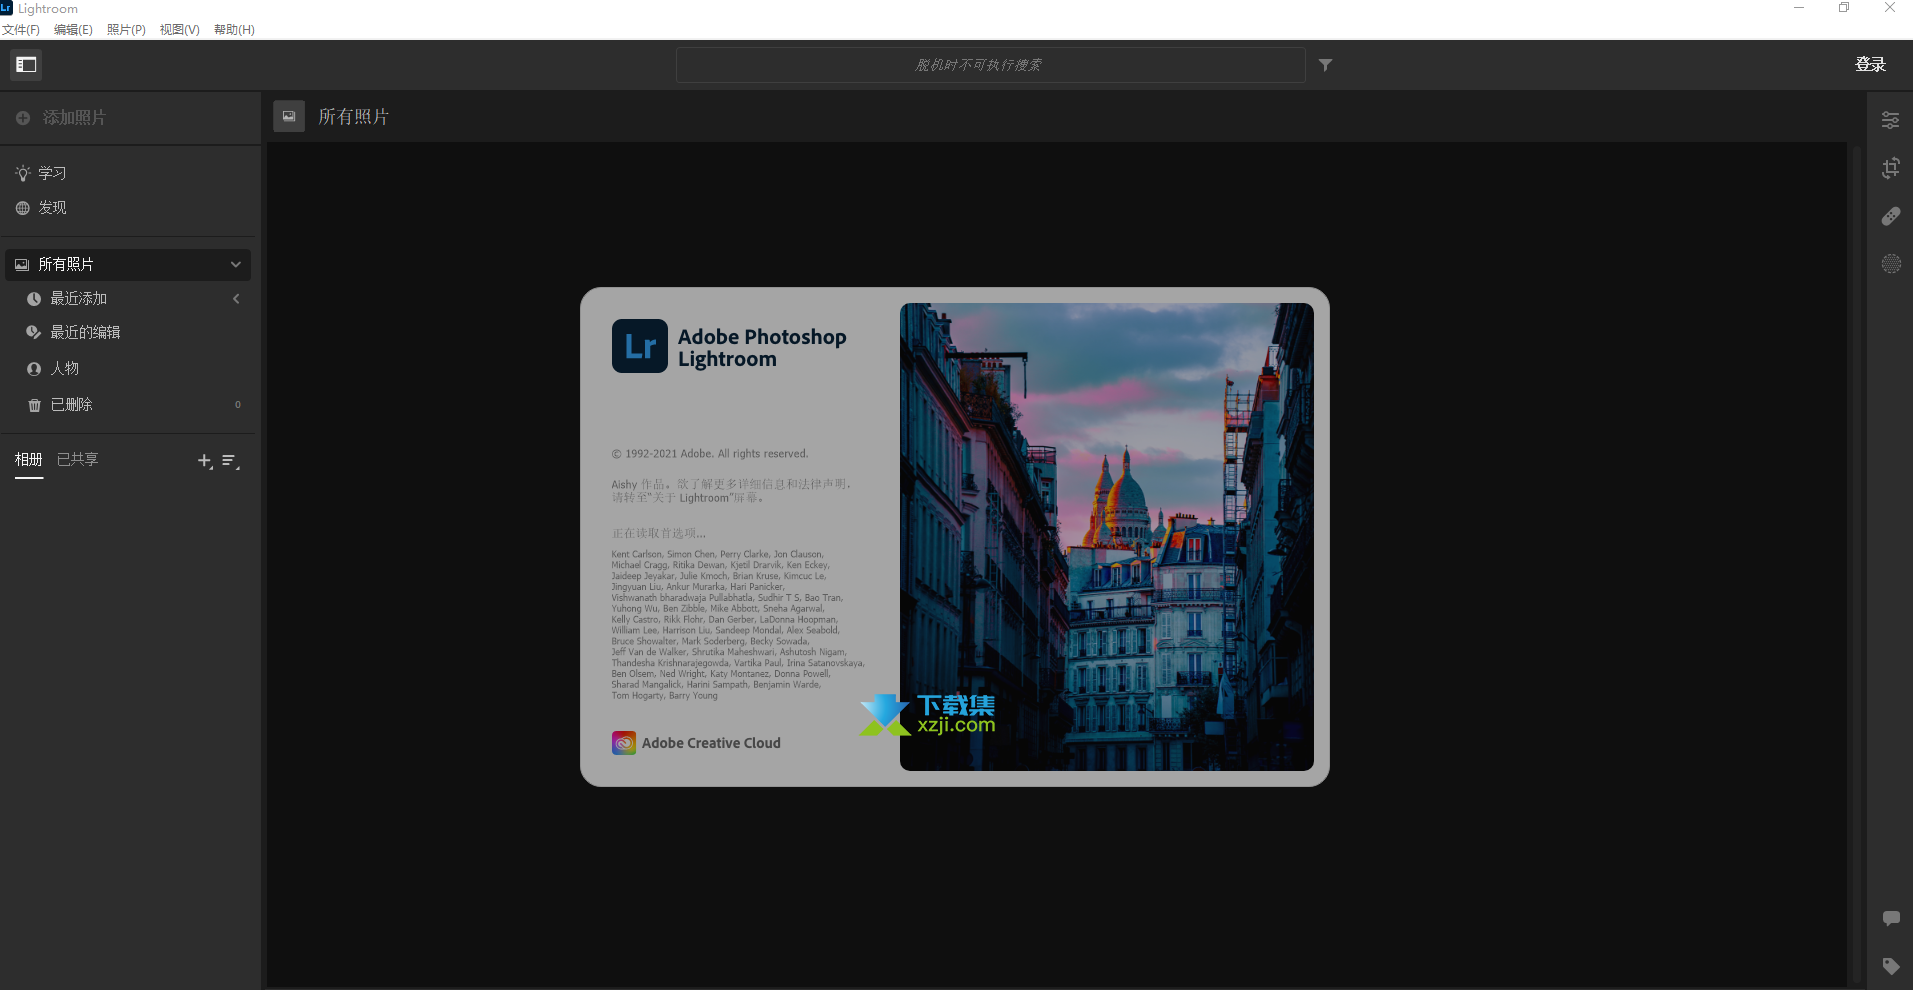The width and height of the screenshot is (1913, 990).
Task: Close the Lightroom window
Action: coord(1890,8)
